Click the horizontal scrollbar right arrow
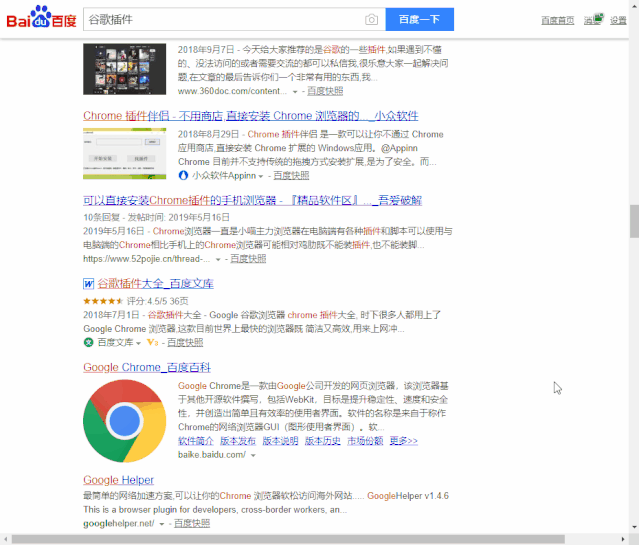Screen dimensions: 639x545 click(622, 539)
